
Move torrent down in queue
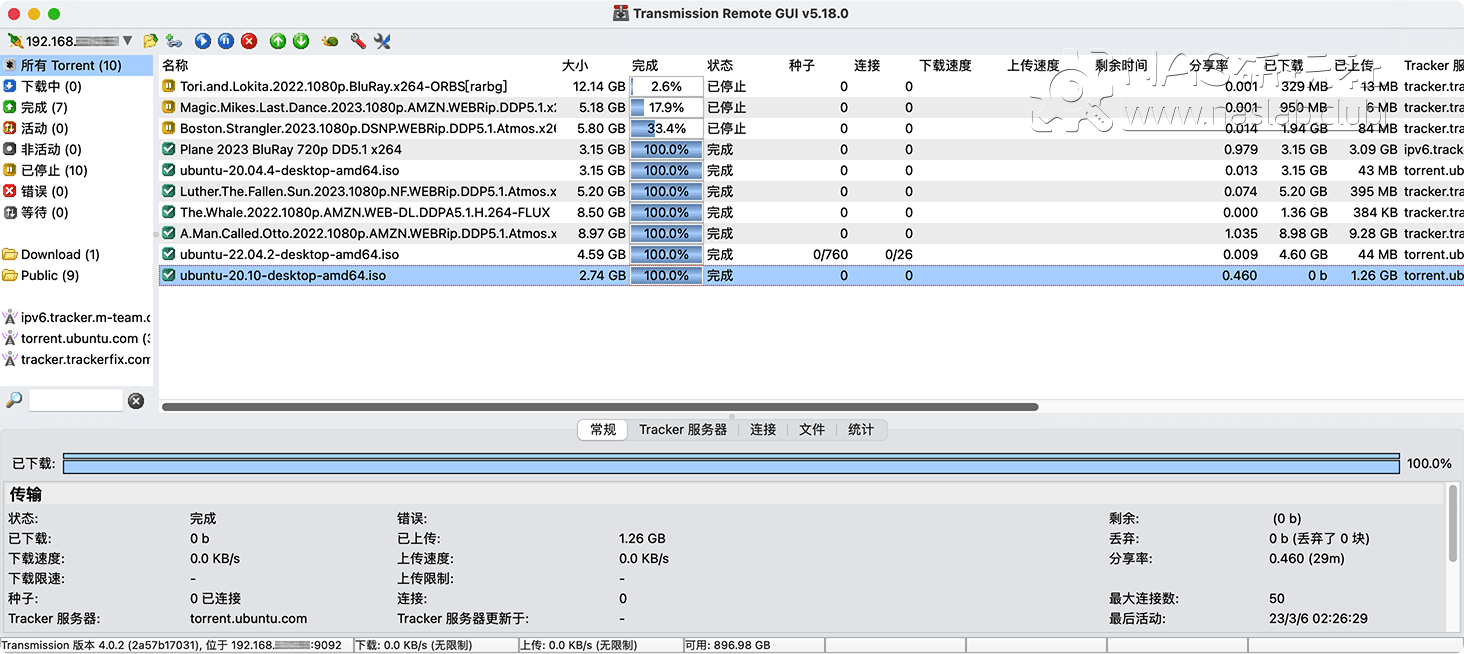[x=300, y=41]
